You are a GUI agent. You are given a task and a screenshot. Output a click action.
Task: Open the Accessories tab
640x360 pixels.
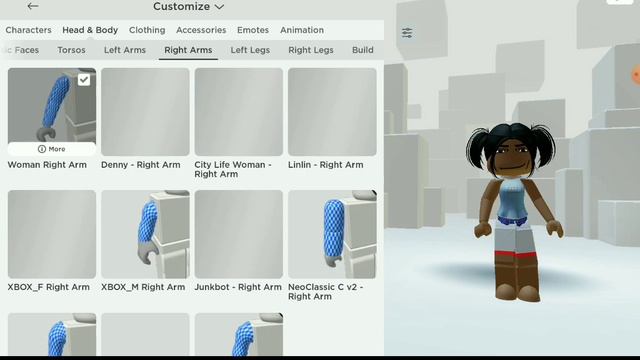(x=201, y=30)
